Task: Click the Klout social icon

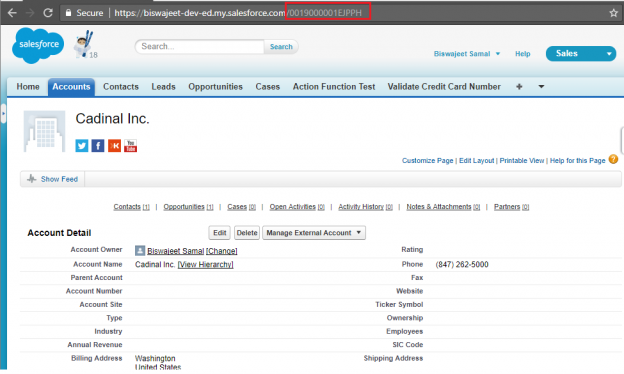Action: [x=114, y=146]
